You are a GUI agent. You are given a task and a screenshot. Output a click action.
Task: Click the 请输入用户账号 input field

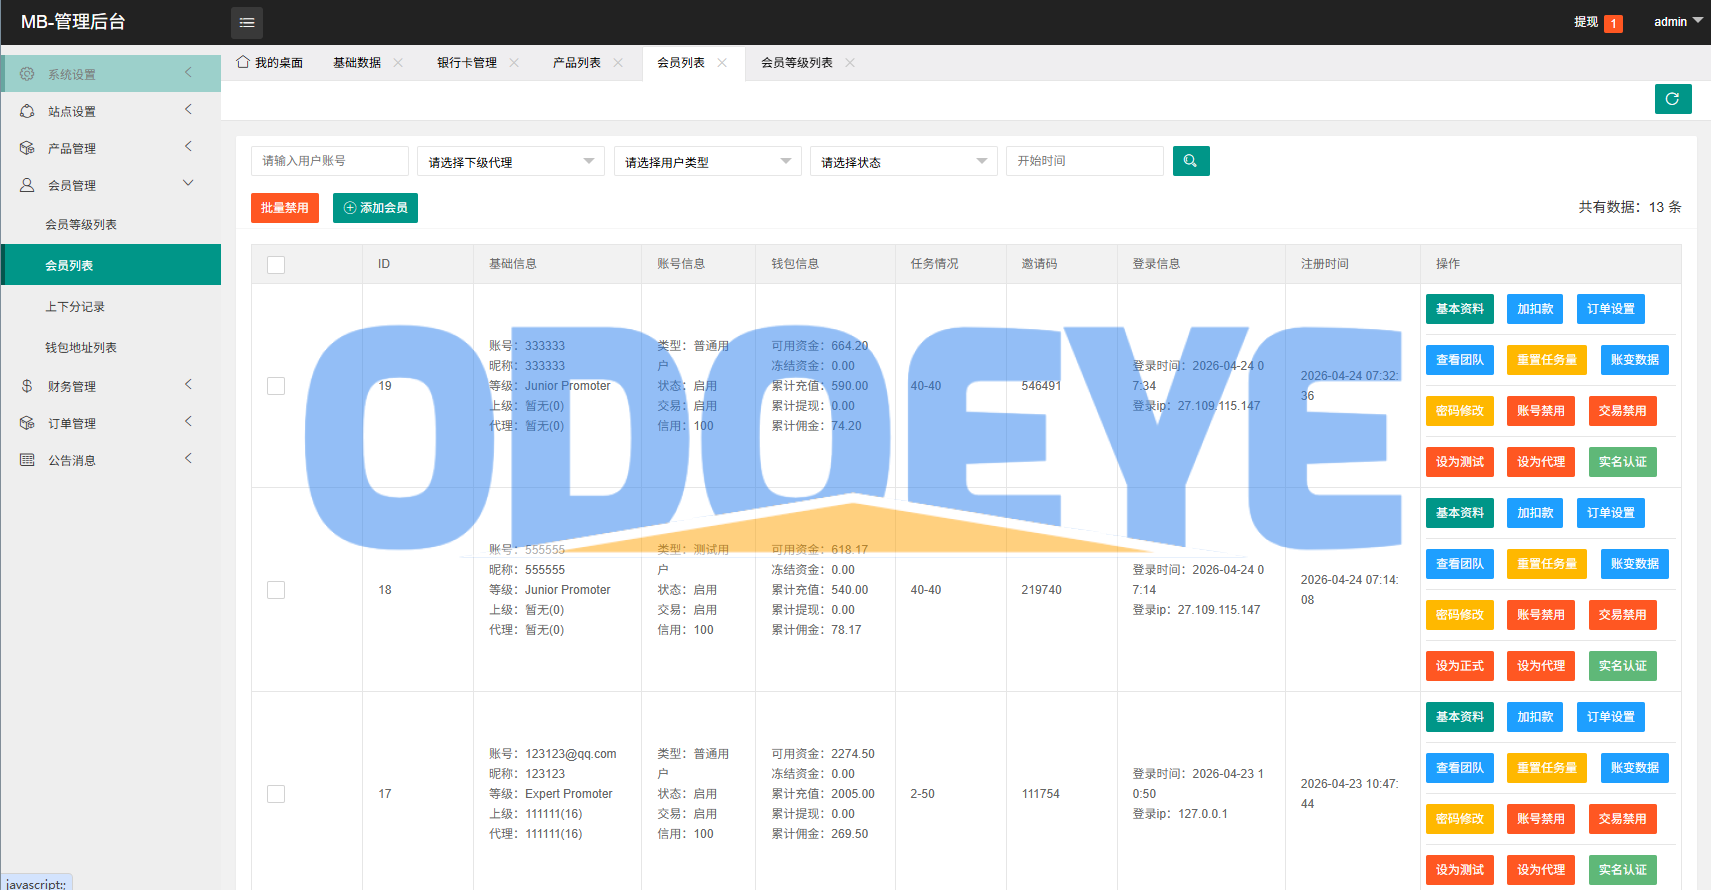(x=330, y=161)
